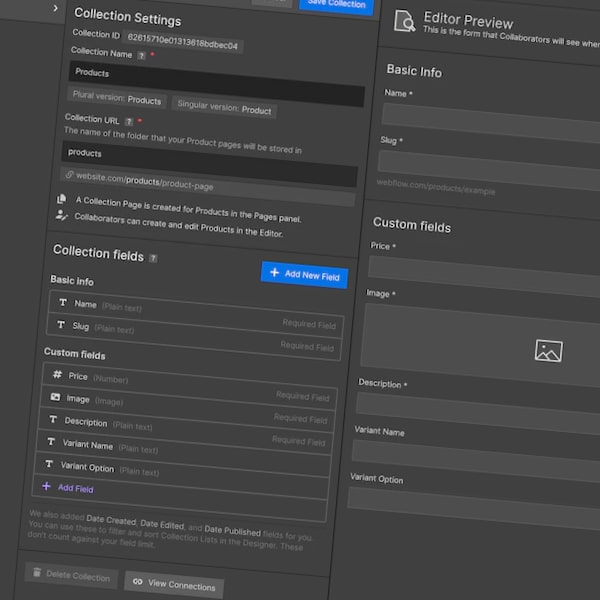Click the Variant Option input in preview
Viewport: 600px width, 600px height.
pos(474,509)
